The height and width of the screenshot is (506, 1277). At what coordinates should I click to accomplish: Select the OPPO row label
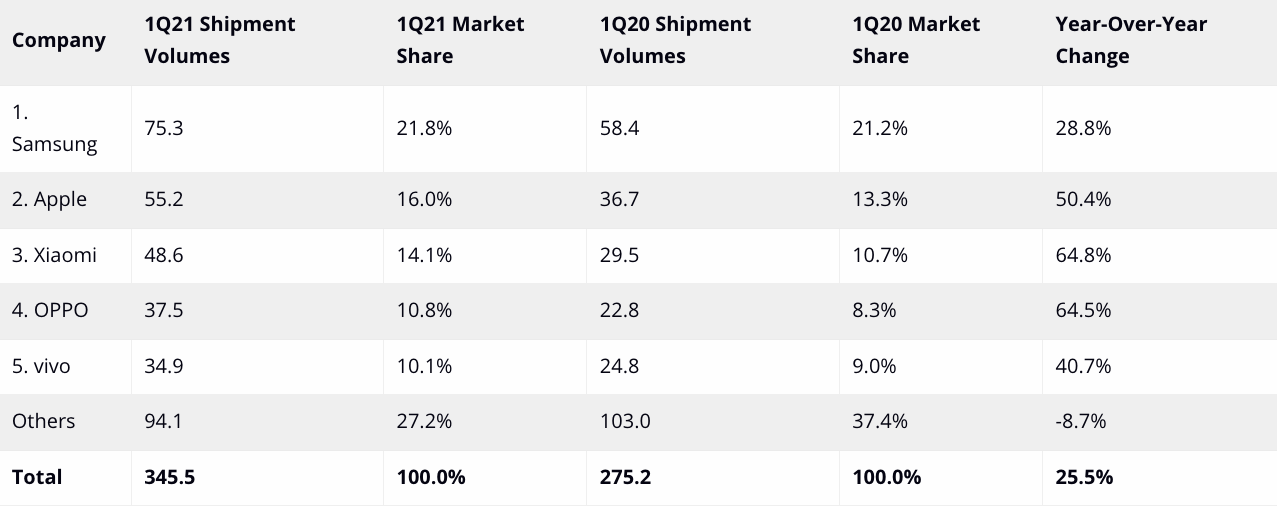click(50, 310)
